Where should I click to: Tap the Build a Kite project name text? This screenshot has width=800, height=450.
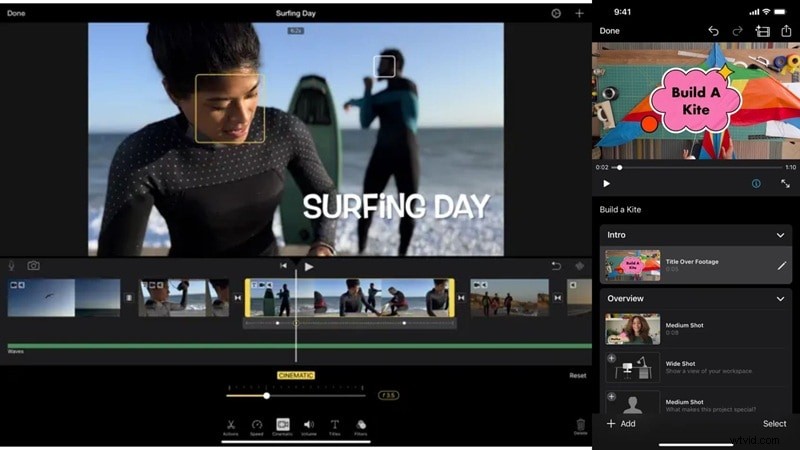620,210
